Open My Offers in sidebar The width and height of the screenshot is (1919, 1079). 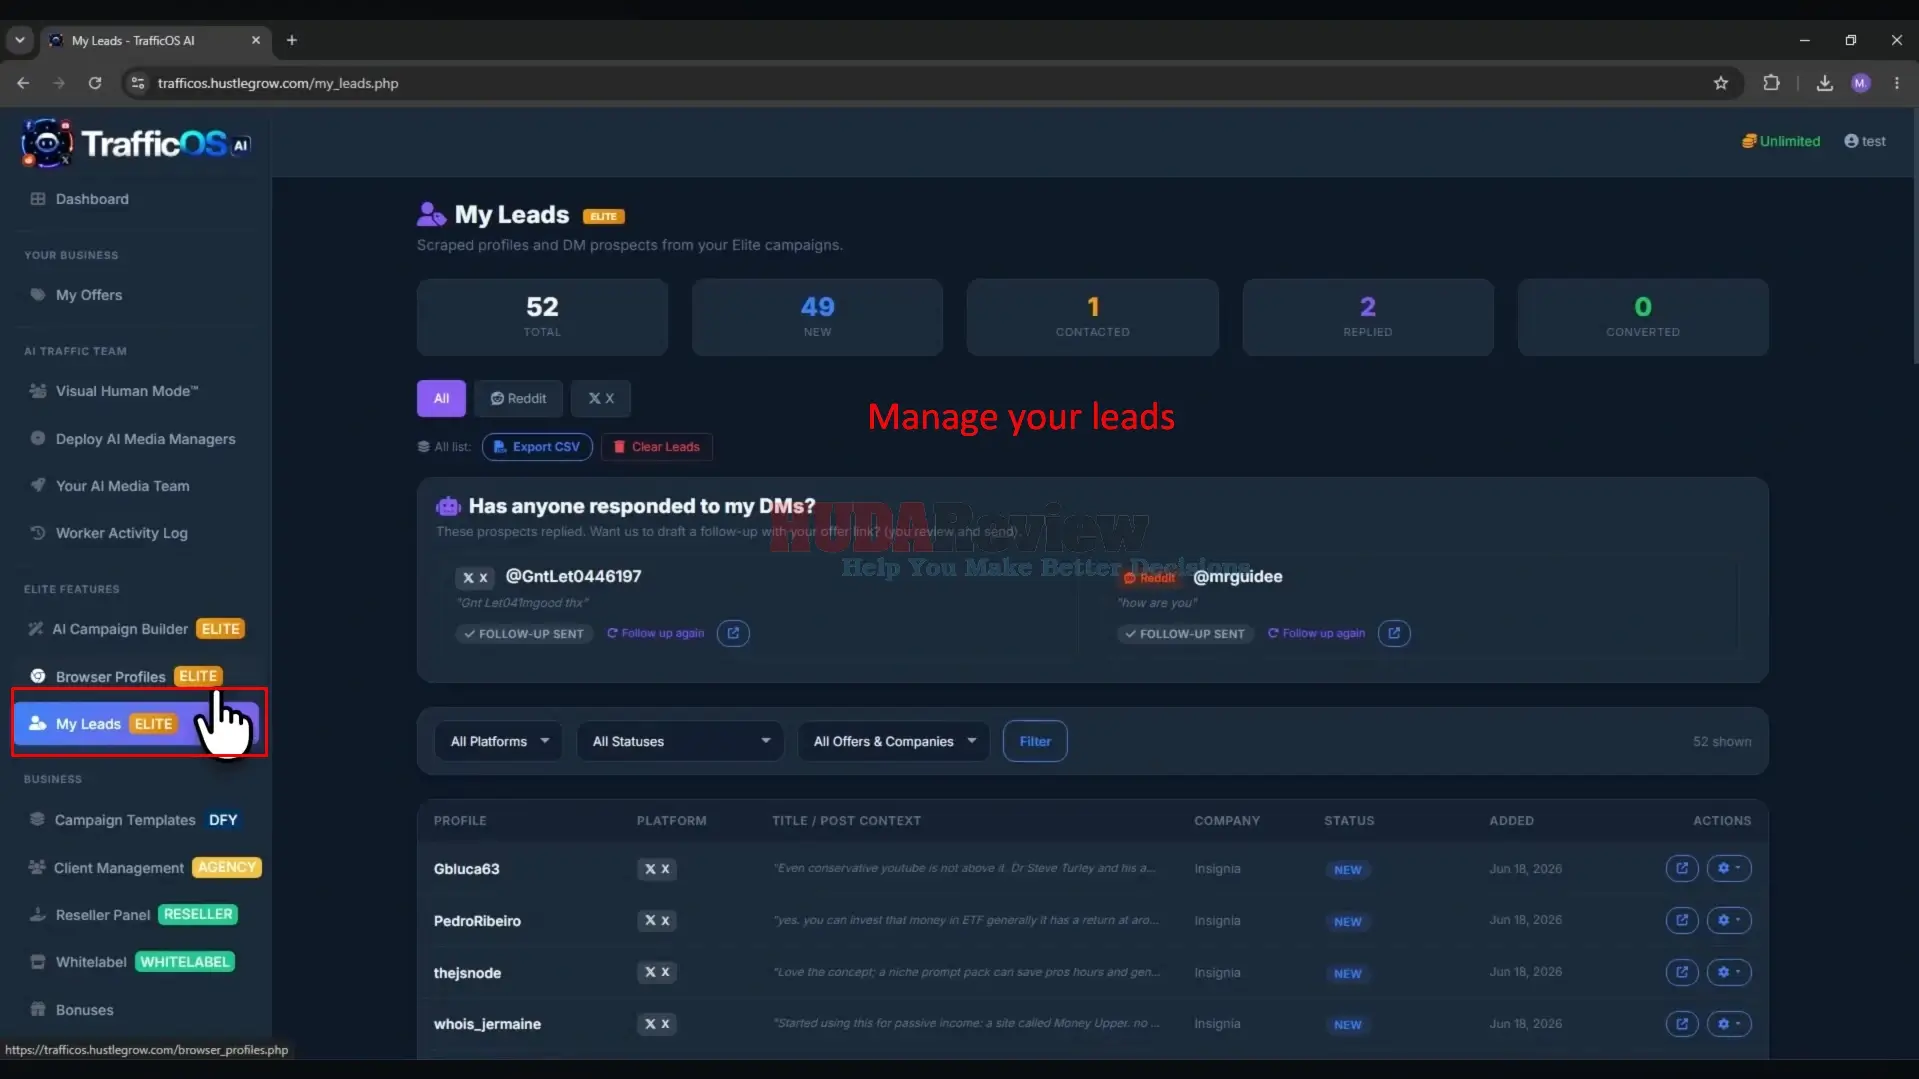point(88,295)
